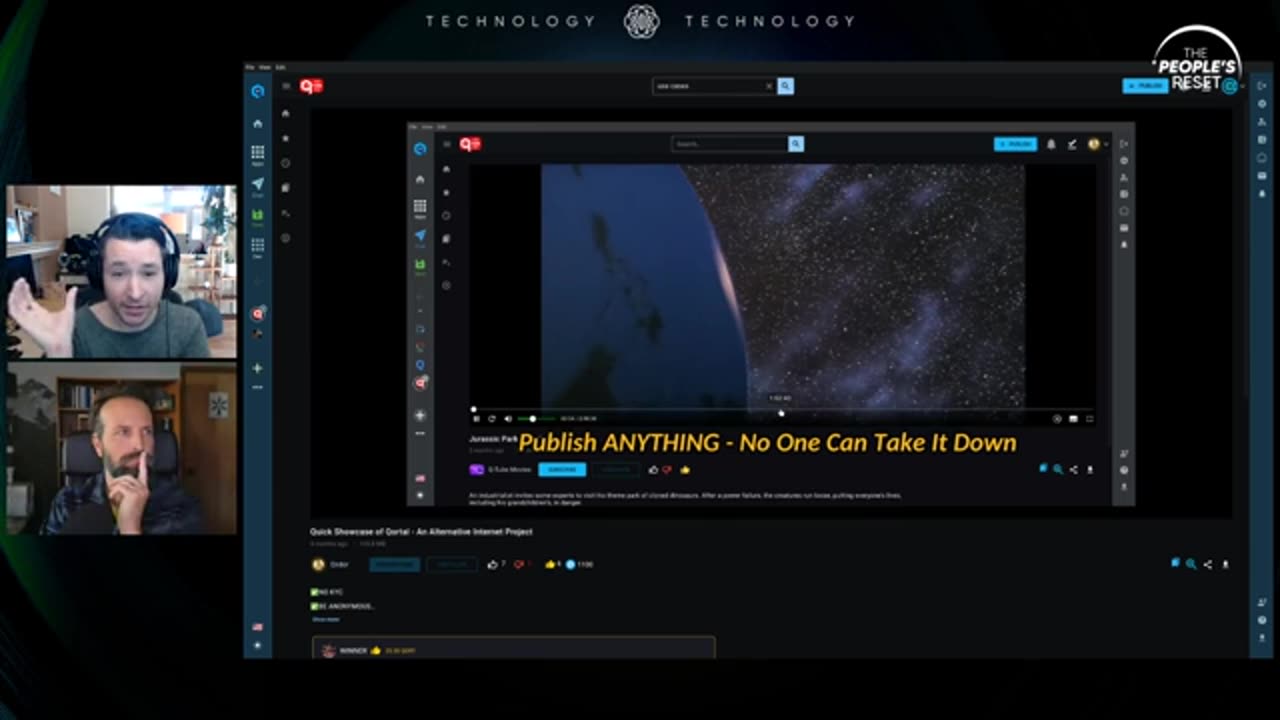Clear the outer search field with the X
1280x720 pixels.
click(769, 86)
